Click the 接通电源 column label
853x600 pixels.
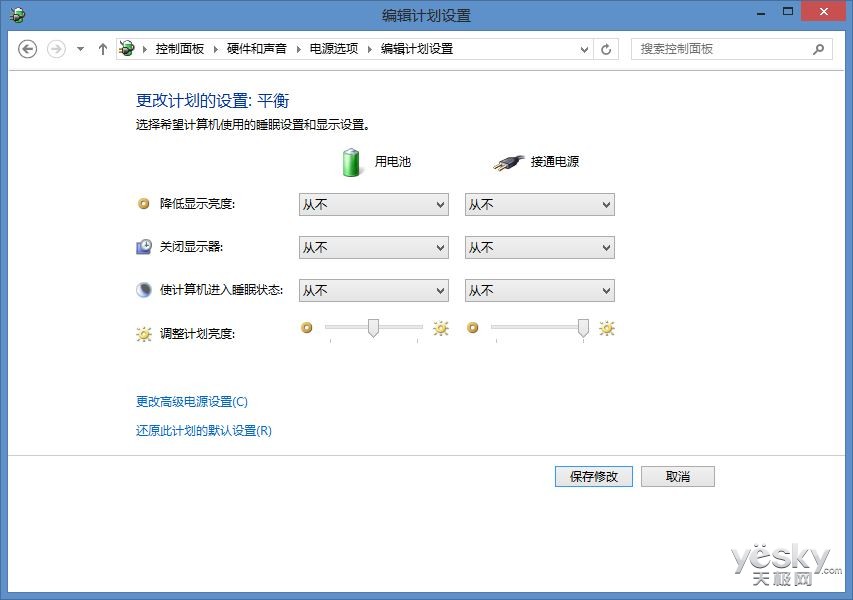(x=554, y=162)
